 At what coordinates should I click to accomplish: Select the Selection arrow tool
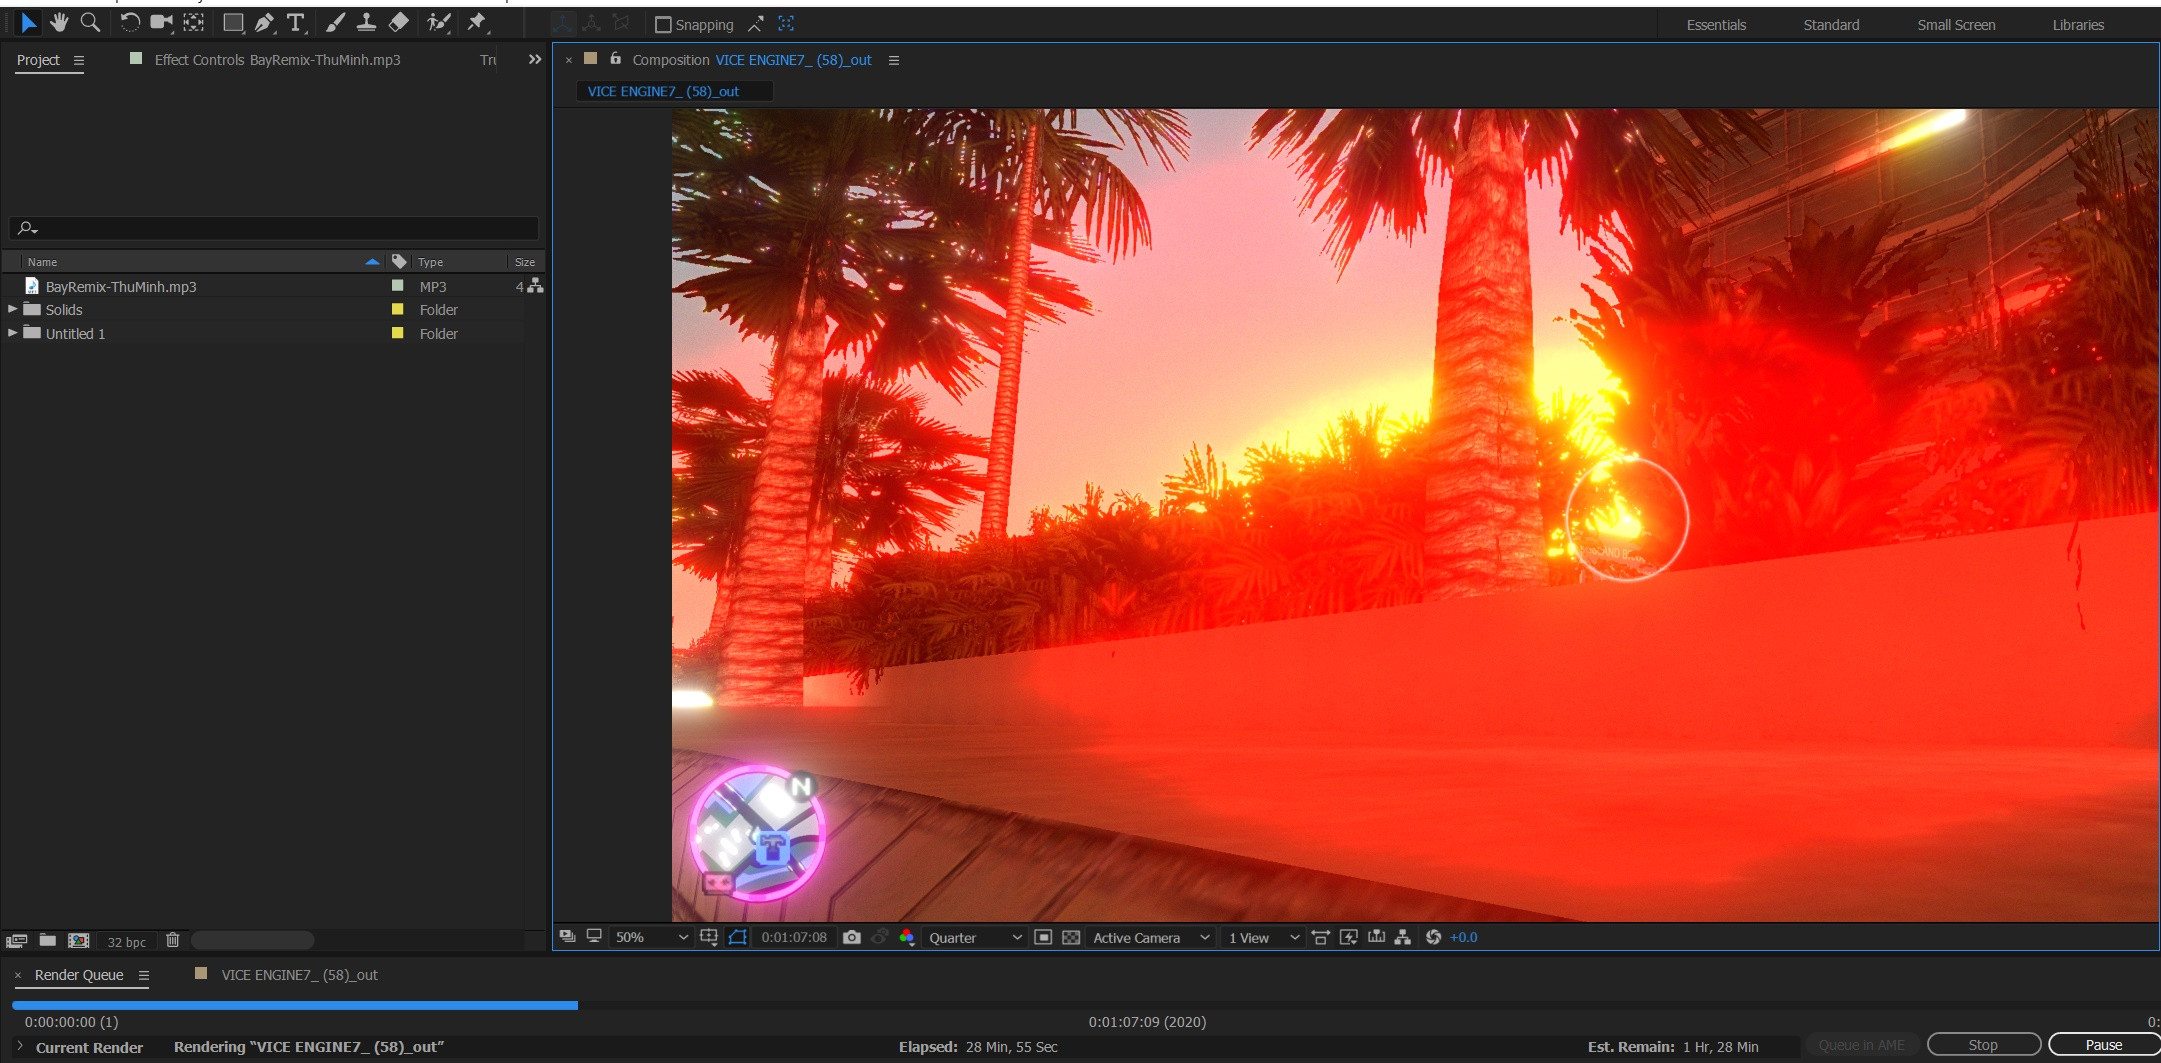click(29, 22)
